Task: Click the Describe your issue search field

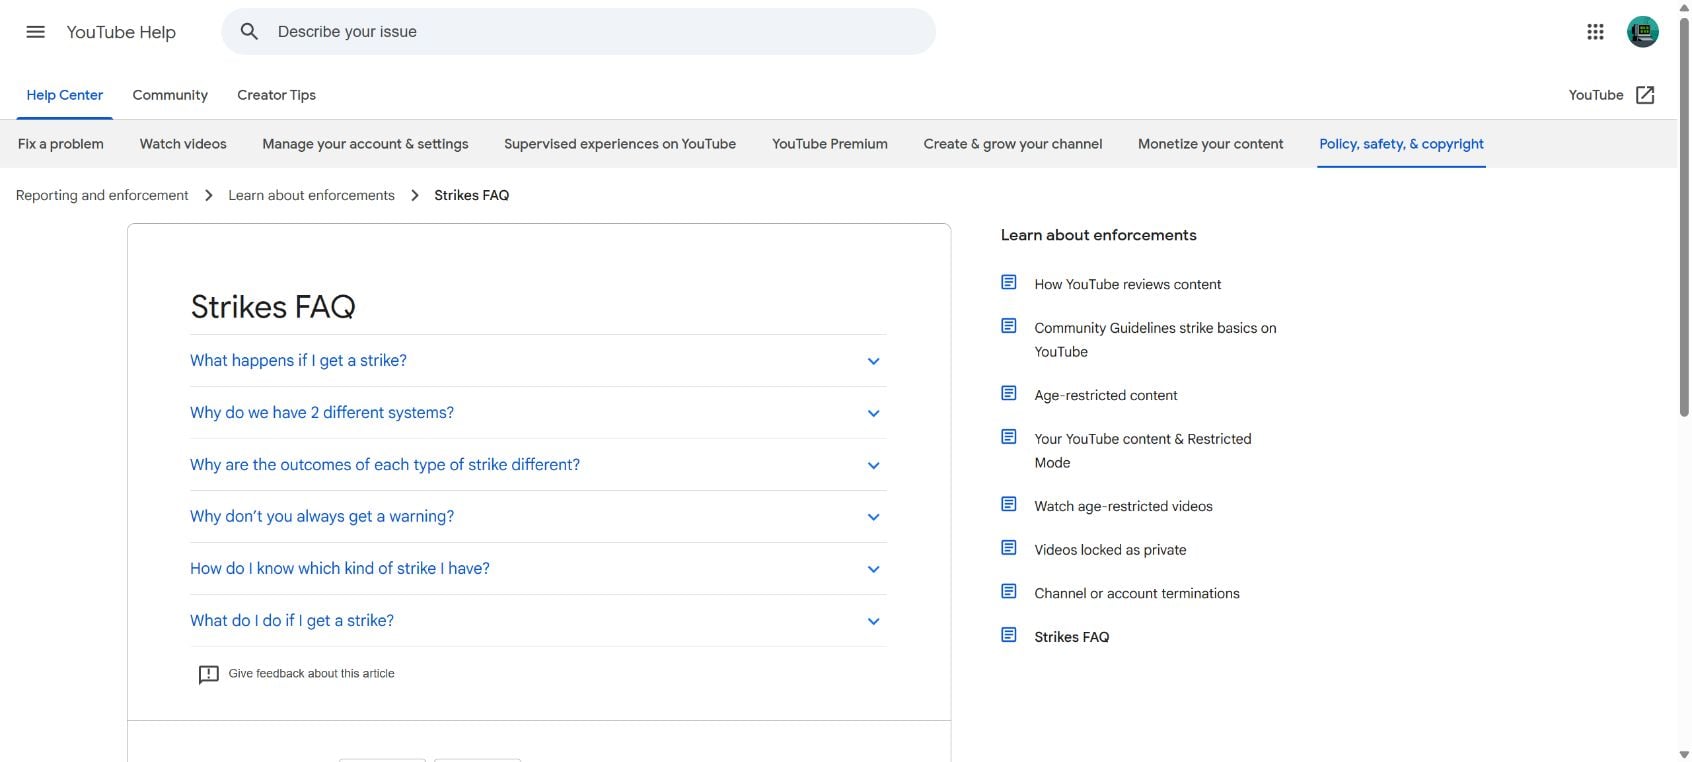Action: pos(578,32)
